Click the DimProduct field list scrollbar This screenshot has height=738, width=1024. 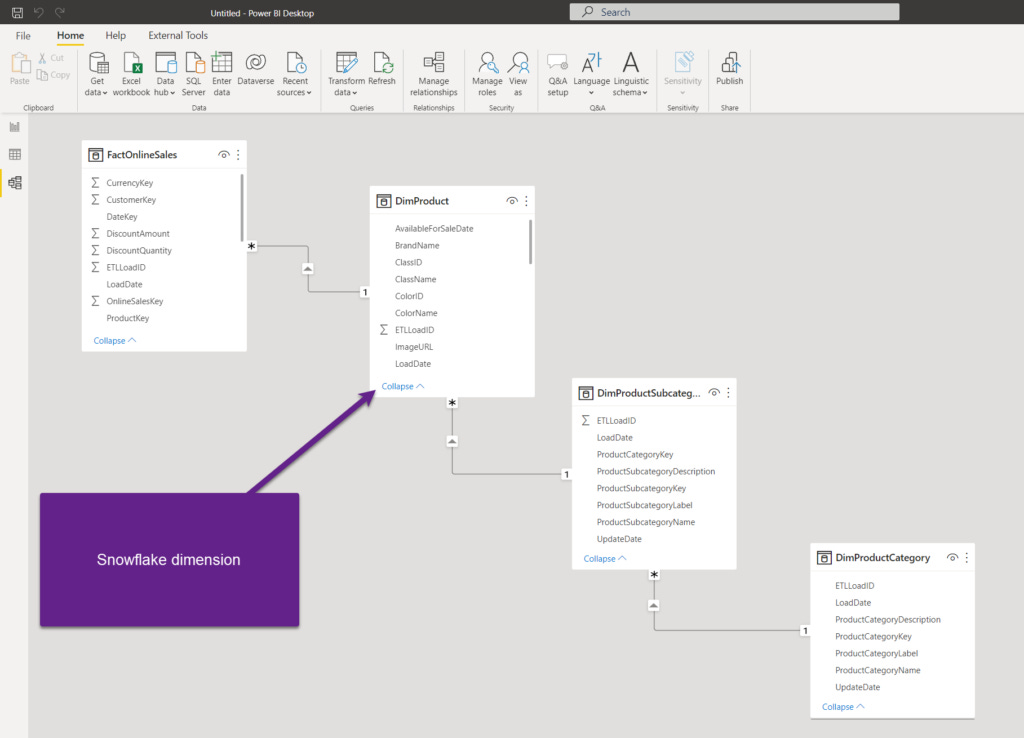coord(530,242)
